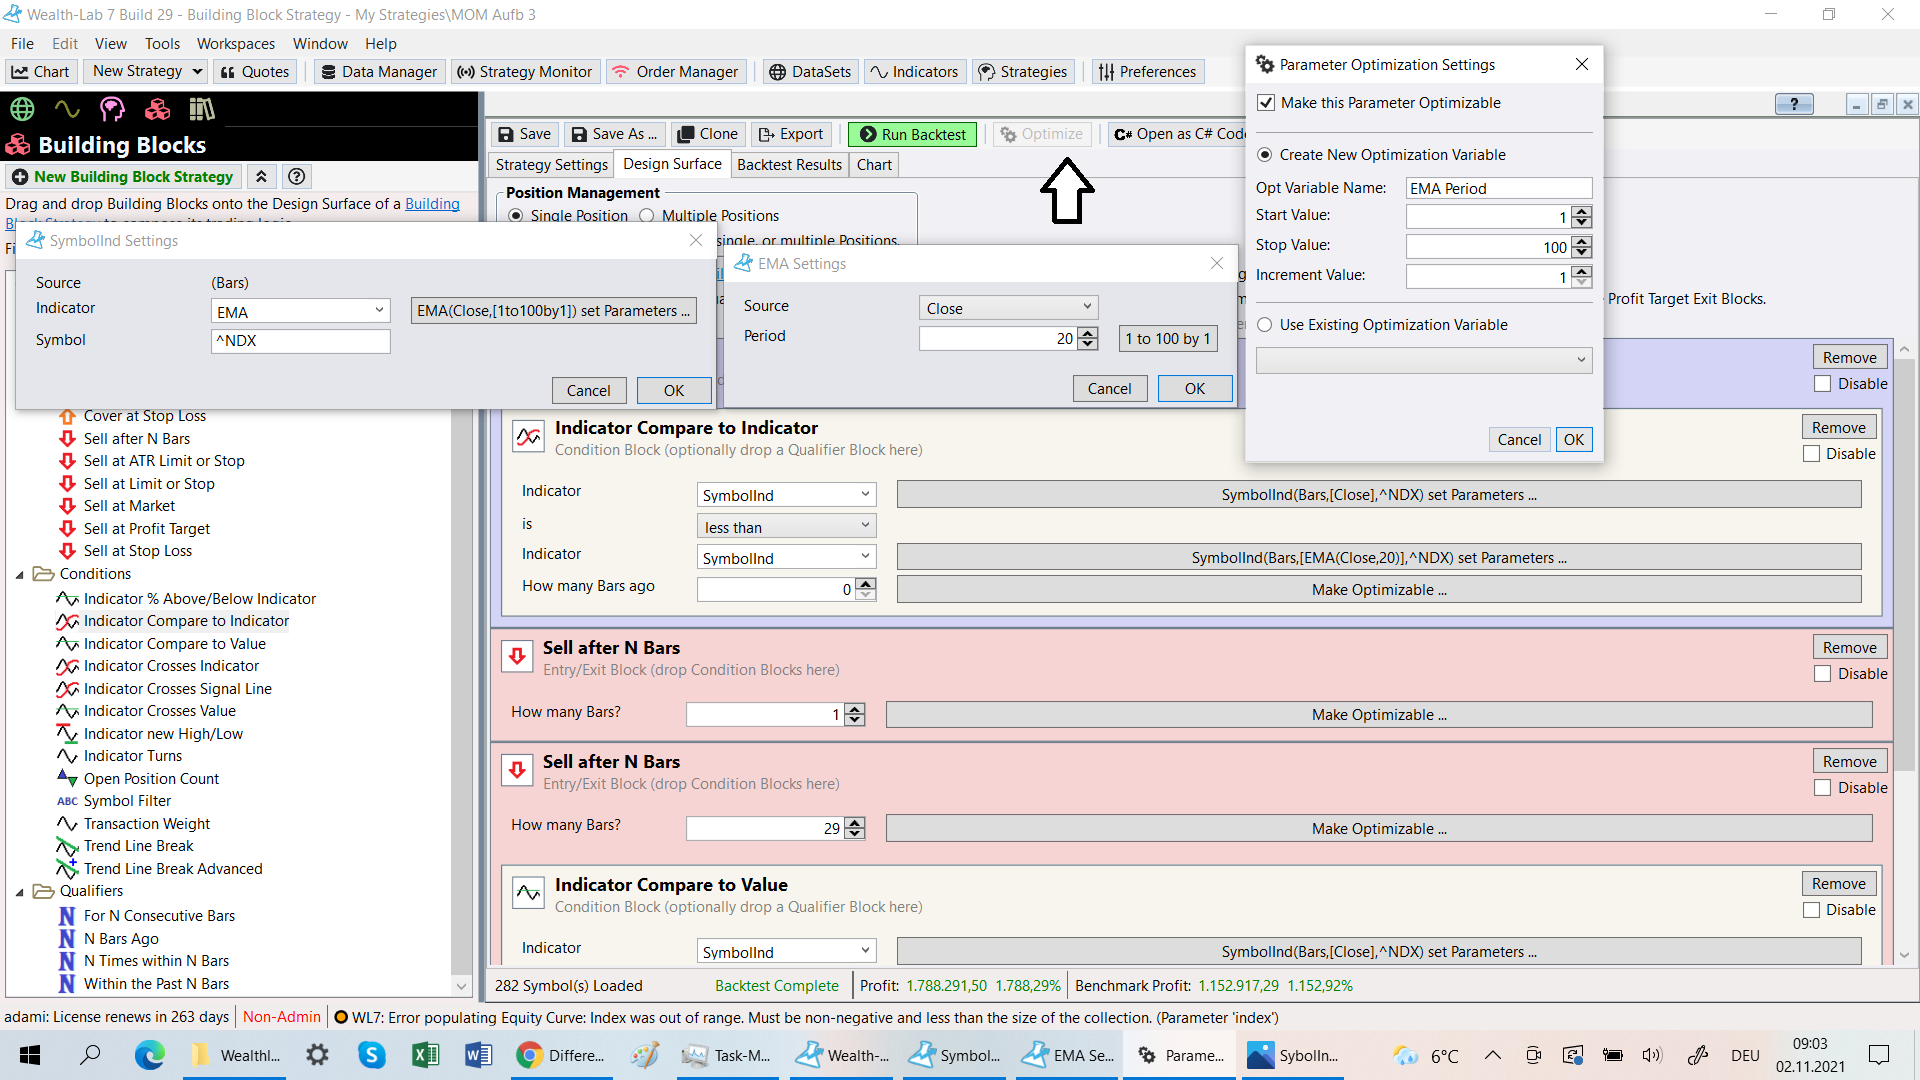Open the Workspaces menu
1920x1080 pixels.
coord(235,44)
